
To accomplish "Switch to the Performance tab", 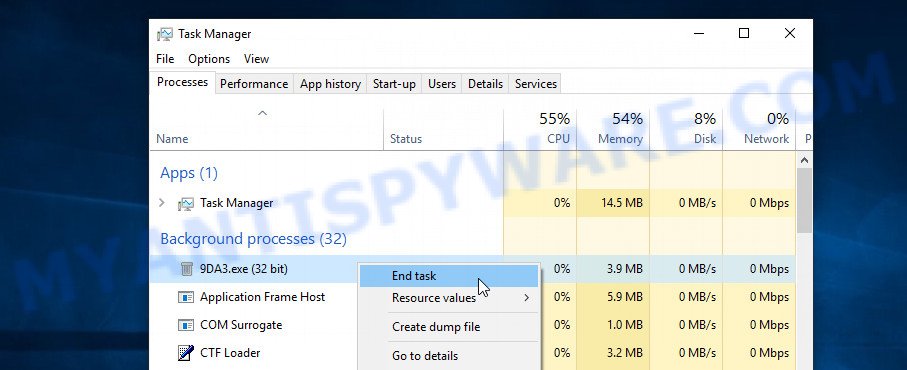I will [254, 84].
